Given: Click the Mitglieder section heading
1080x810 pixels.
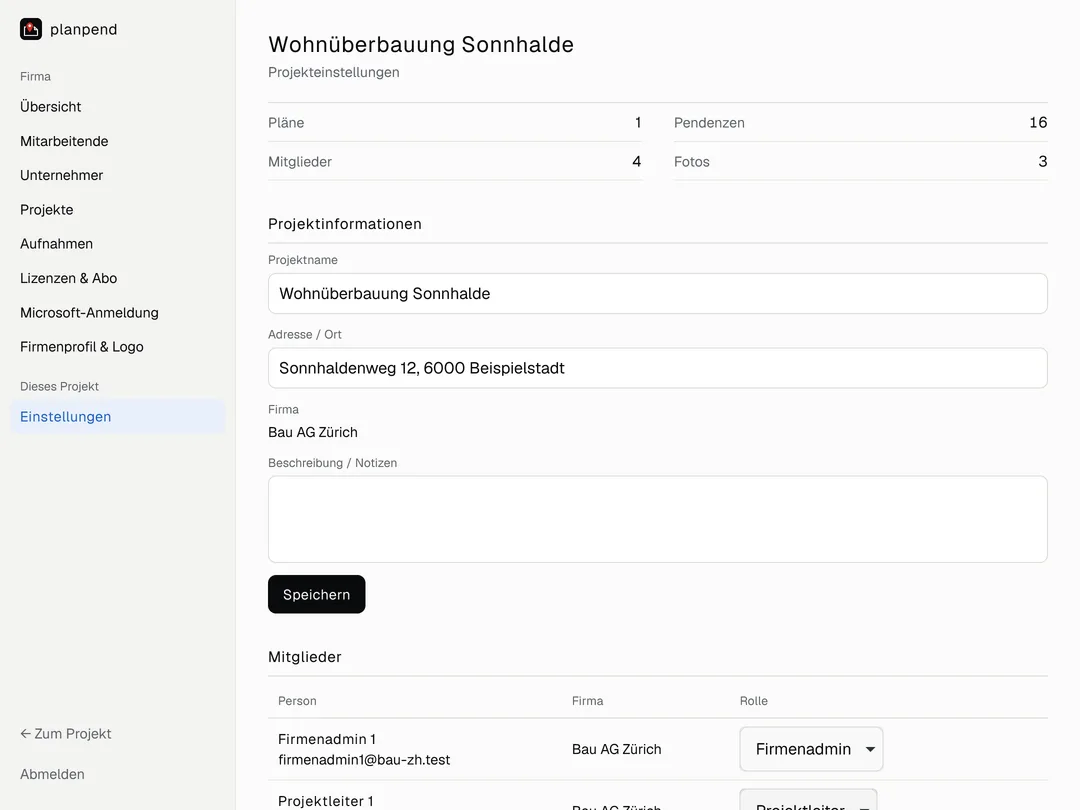Looking at the screenshot, I should point(304,657).
